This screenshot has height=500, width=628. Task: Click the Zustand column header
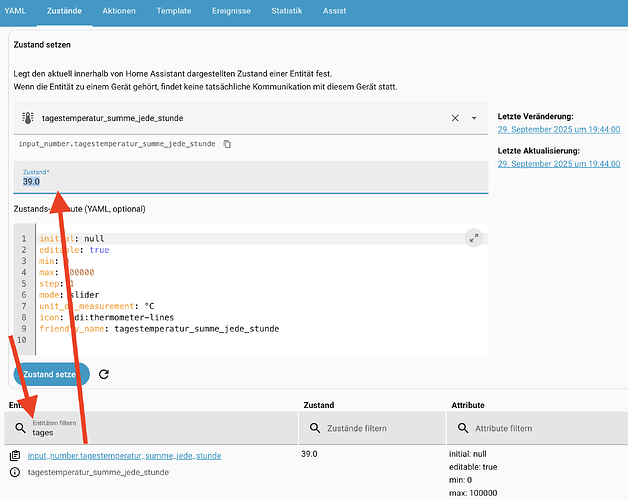(319, 405)
